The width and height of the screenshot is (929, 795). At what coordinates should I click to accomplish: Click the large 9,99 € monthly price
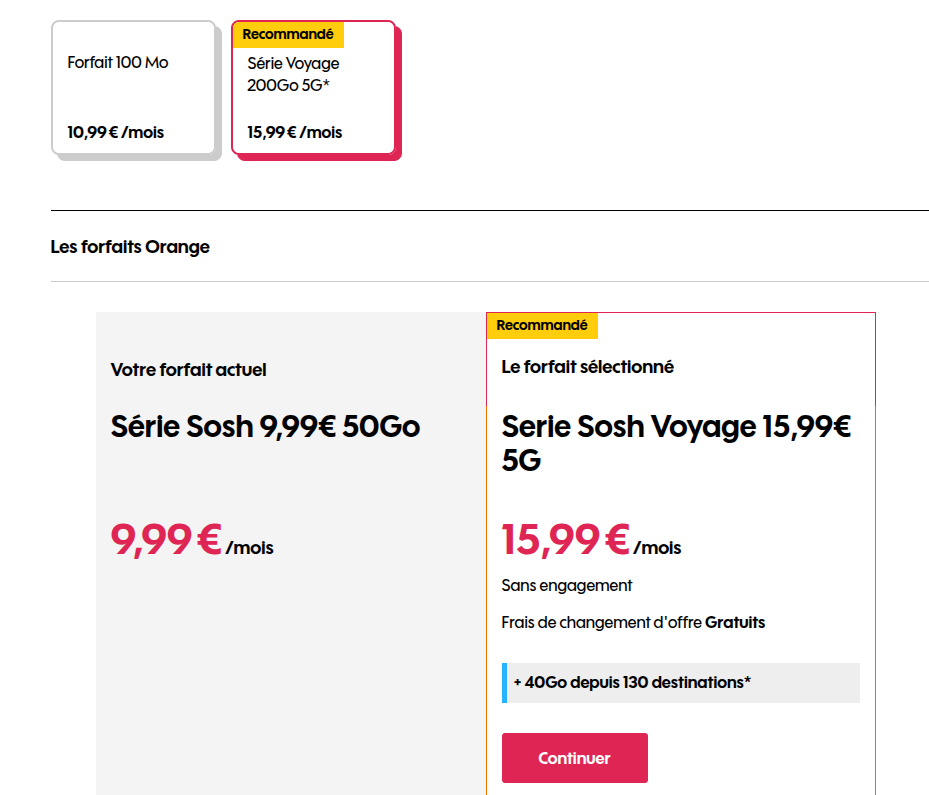tap(166, 541)
